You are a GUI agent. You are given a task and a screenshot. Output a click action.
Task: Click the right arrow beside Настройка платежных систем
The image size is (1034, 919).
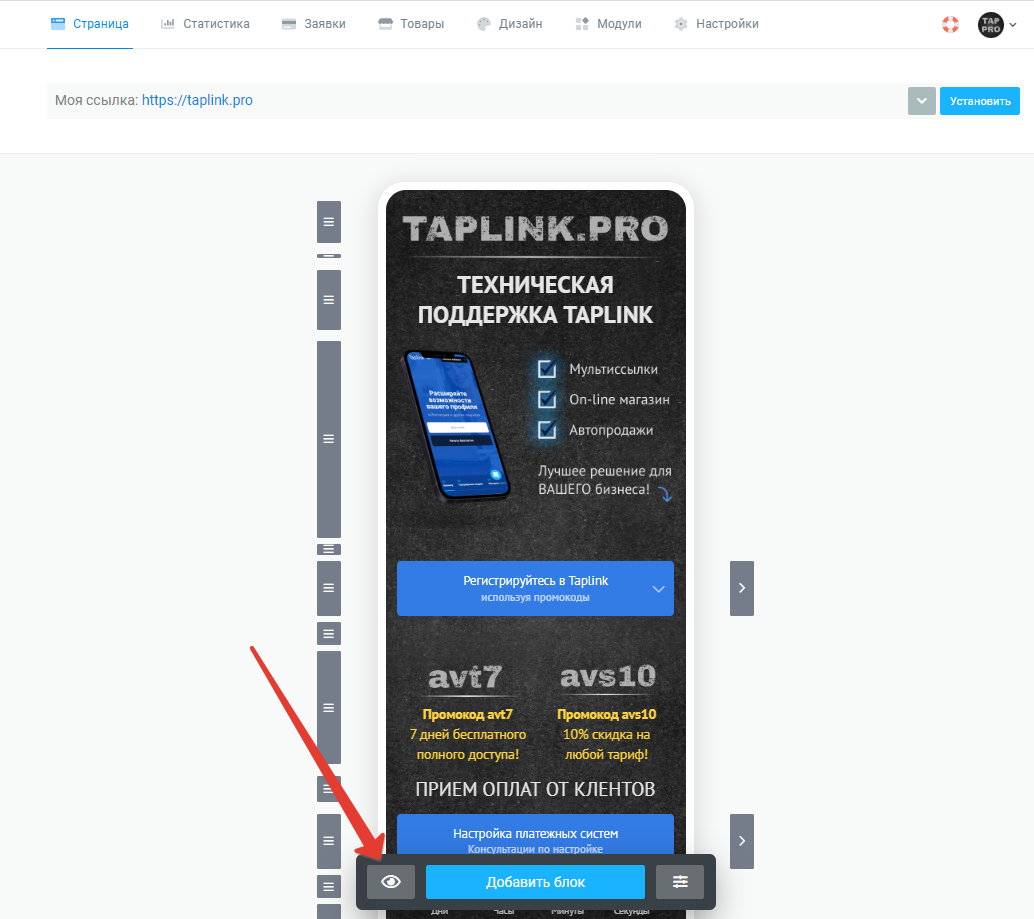[742, 841]
